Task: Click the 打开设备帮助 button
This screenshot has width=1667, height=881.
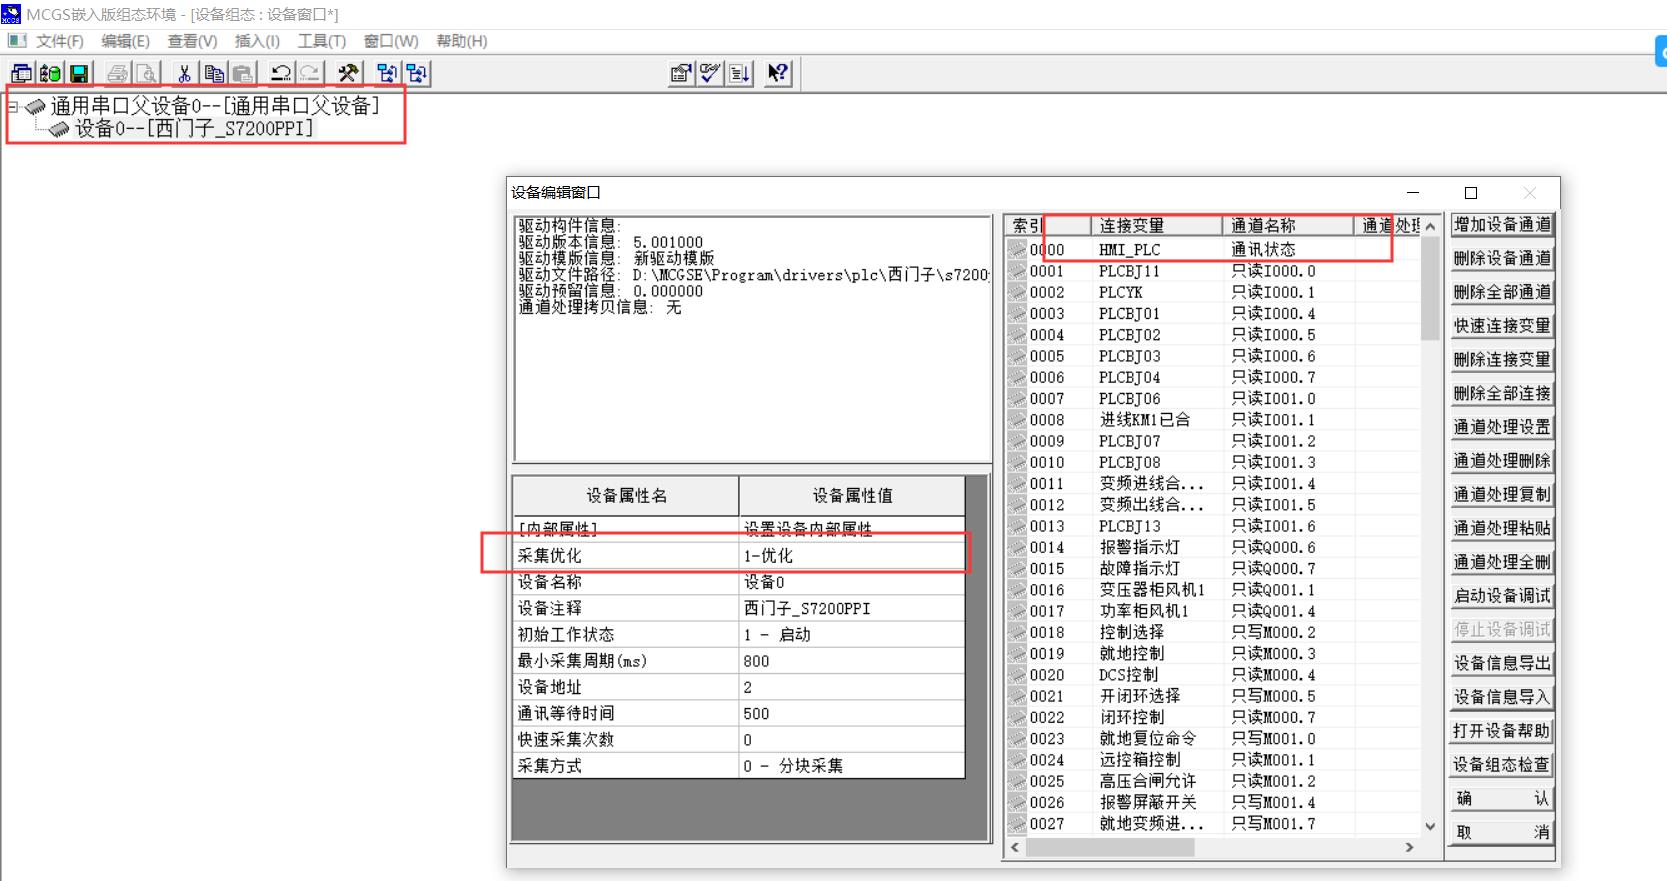Action: [1502, 731]
